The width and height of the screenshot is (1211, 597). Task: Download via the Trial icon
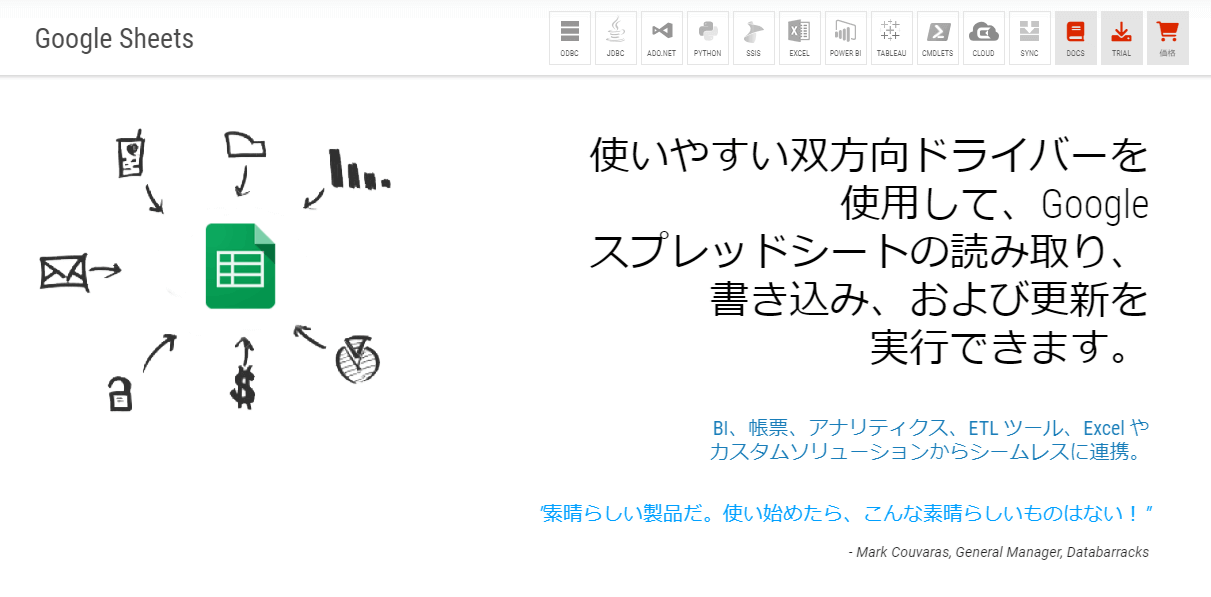[x=1122, y=38]
